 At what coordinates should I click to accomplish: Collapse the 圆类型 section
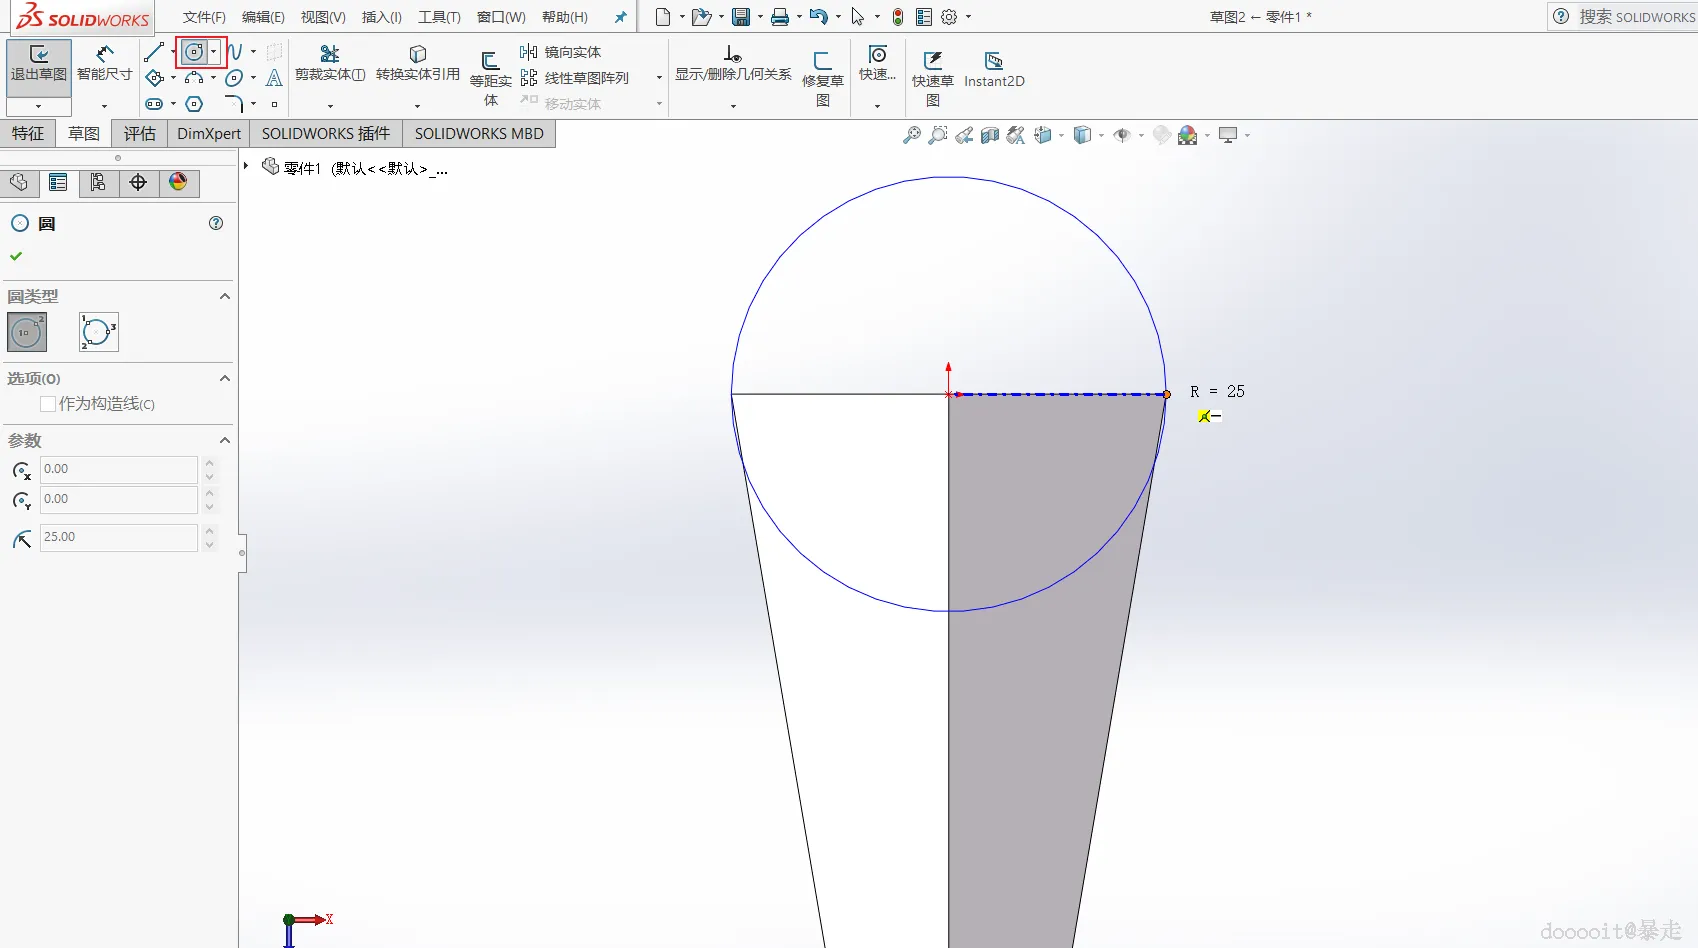[225, 296]
